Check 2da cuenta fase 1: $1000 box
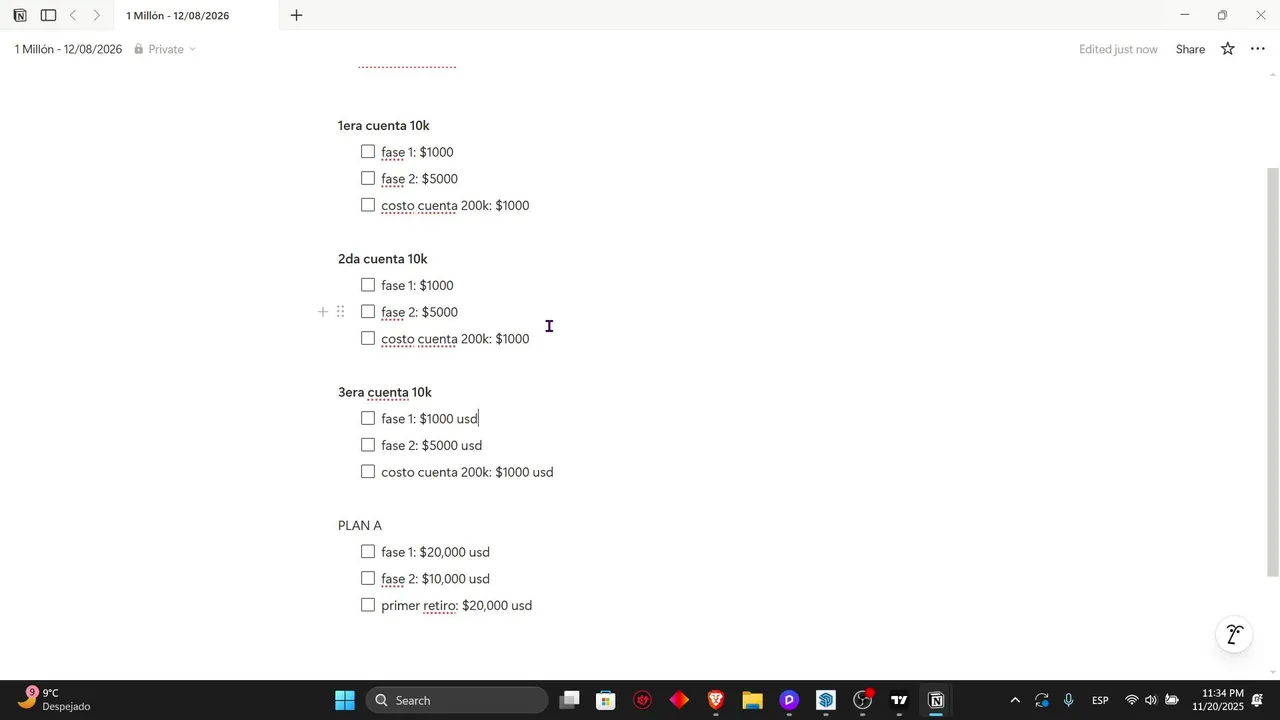This screenshot has width=1280, height=720. pyautogui.click(x=368, y=285)
